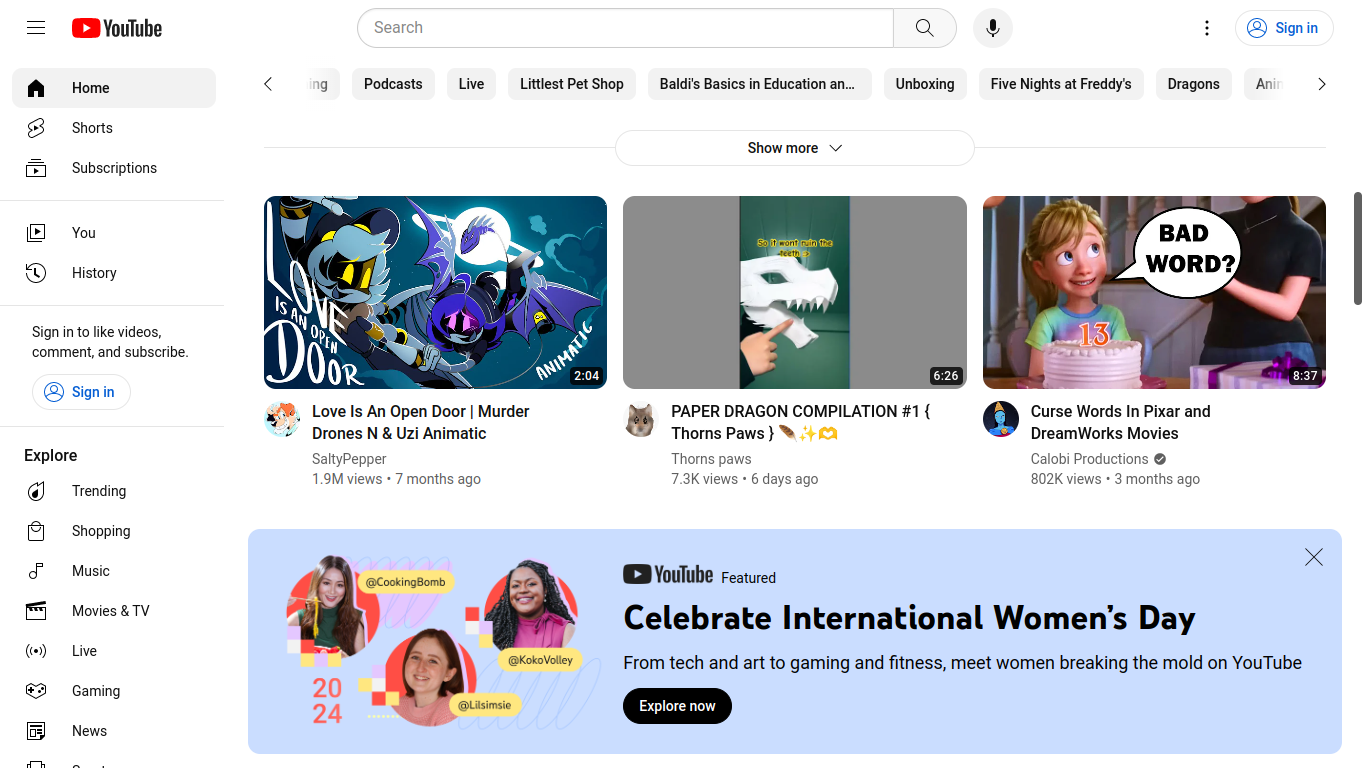1366x768 pixels.
Task: Go to Home in sidebar
Action: pos(114,88)
